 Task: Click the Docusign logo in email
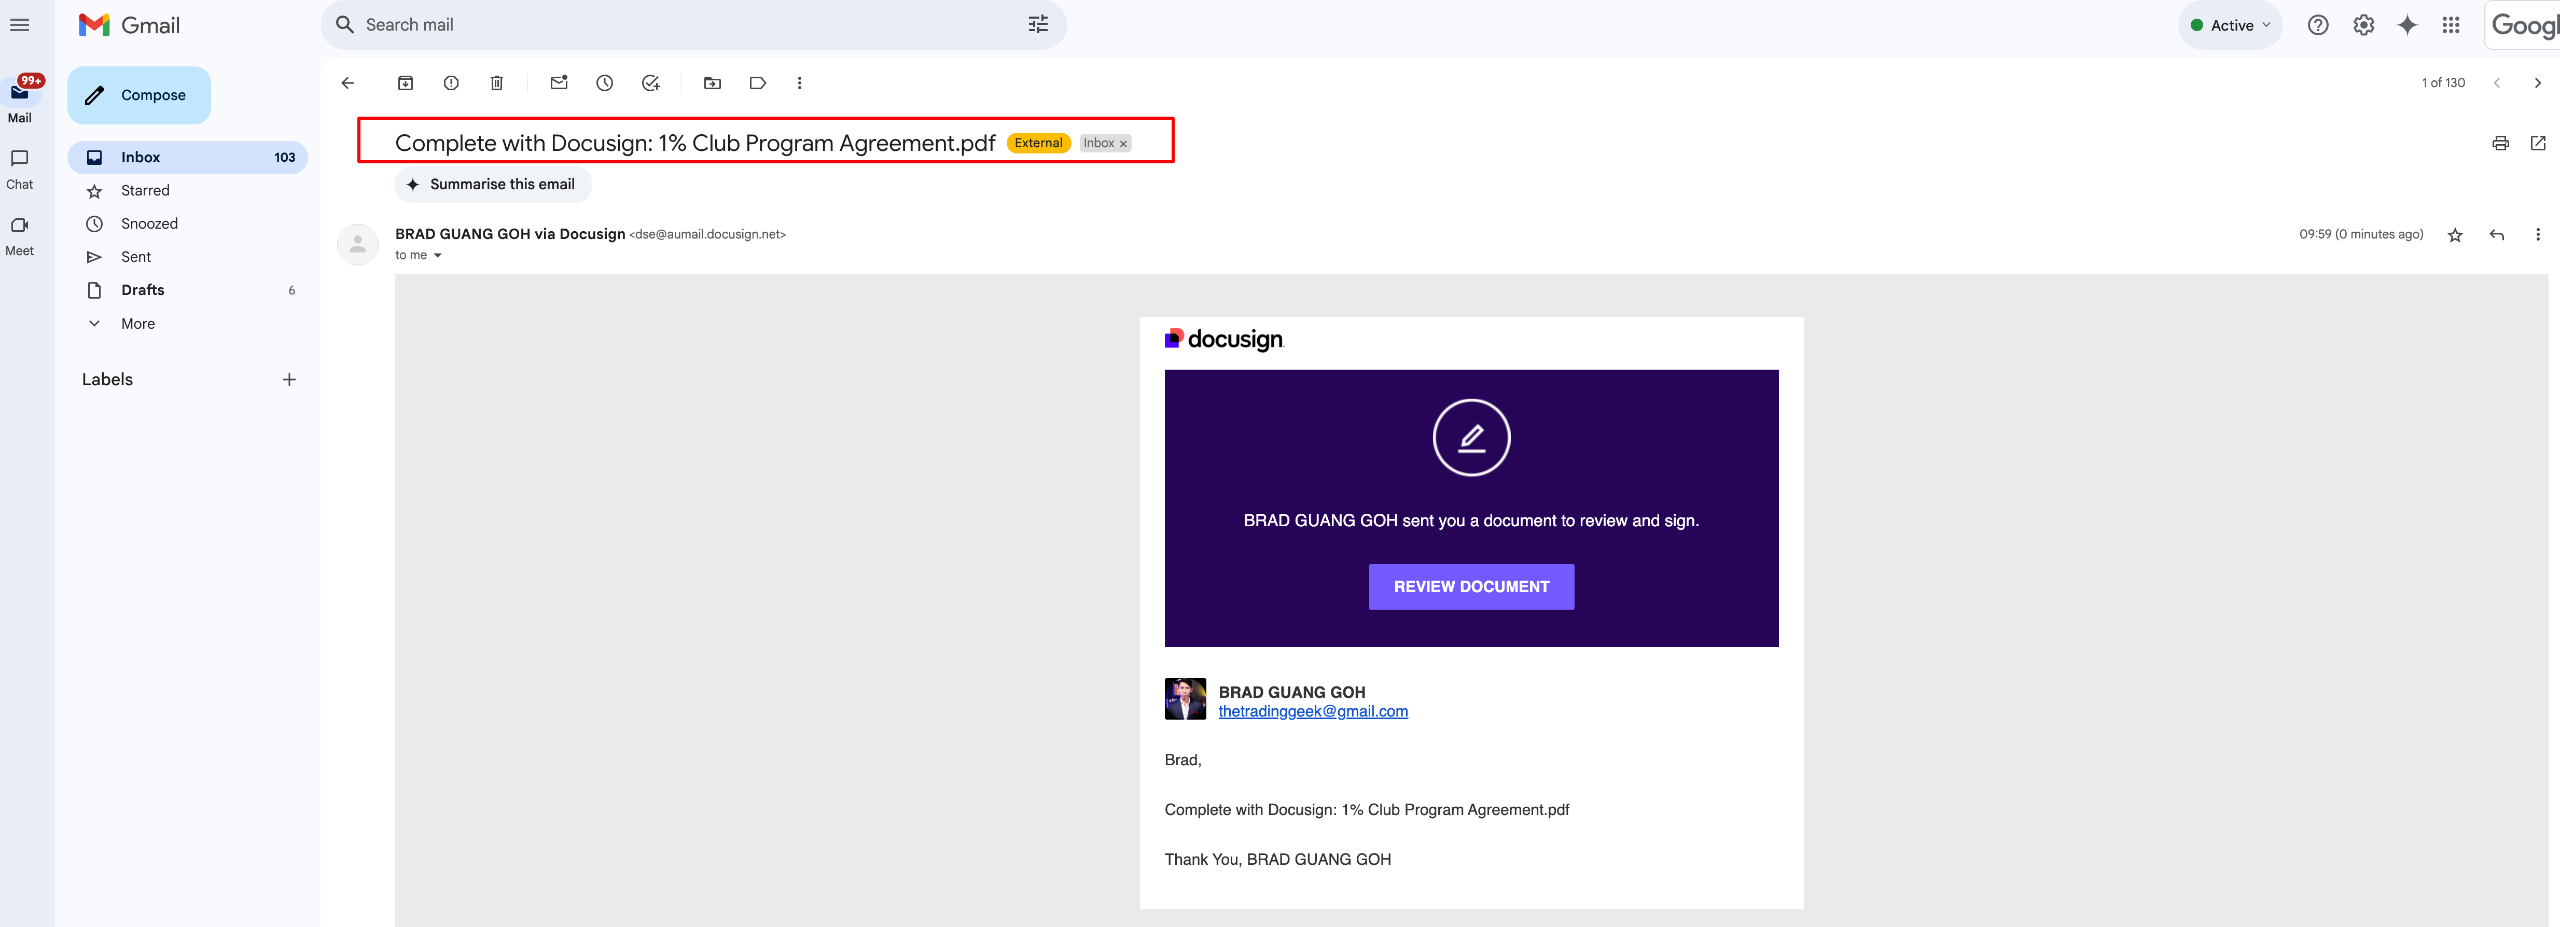[x=1224, y=340]
